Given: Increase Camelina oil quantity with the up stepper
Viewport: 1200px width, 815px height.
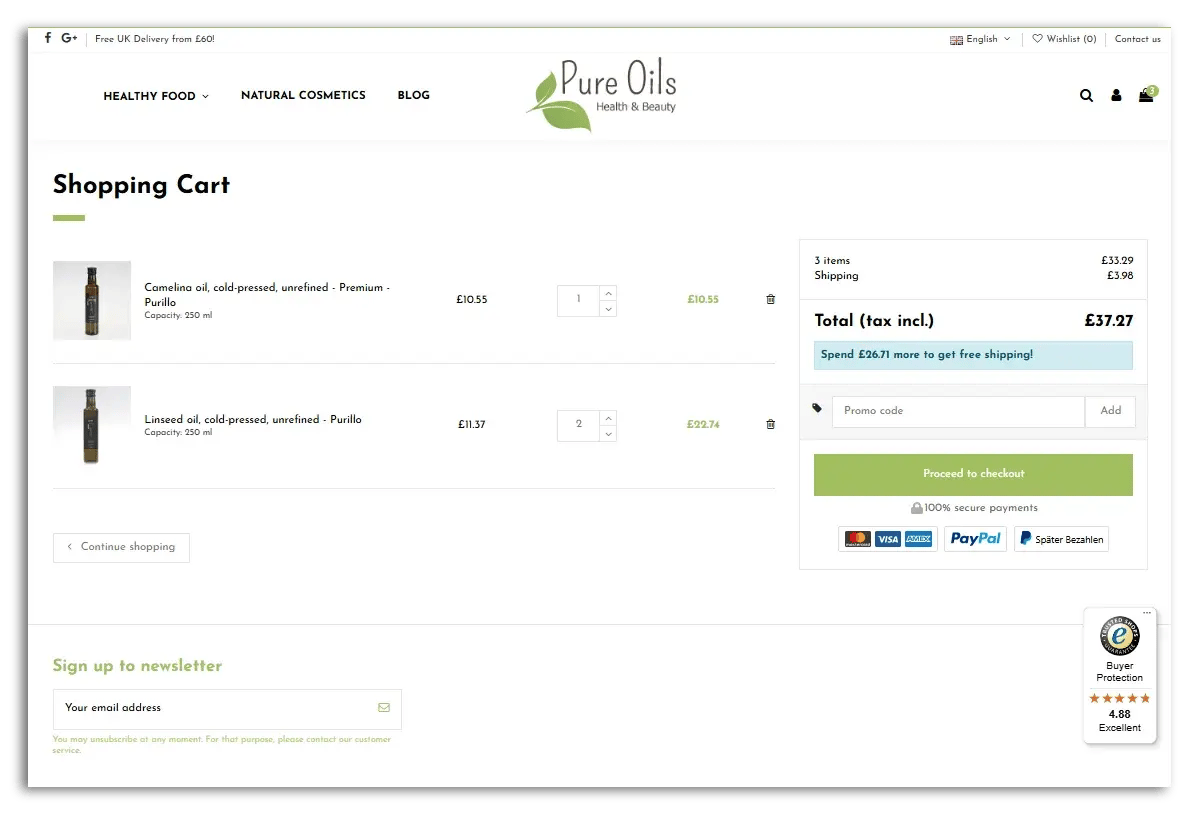Looking at the screenshot, I should 608,292.
